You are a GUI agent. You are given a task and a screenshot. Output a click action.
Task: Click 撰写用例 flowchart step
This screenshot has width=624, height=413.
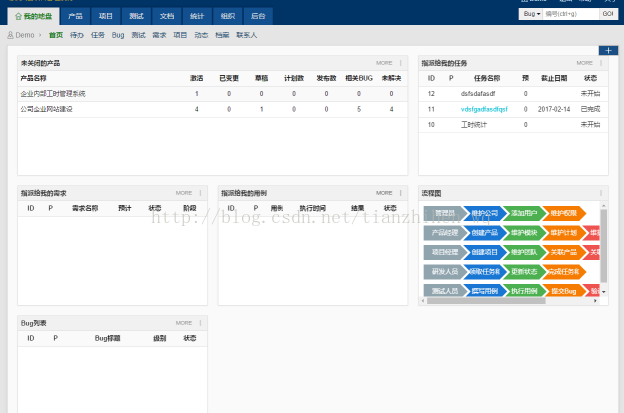tap(484, 291)
